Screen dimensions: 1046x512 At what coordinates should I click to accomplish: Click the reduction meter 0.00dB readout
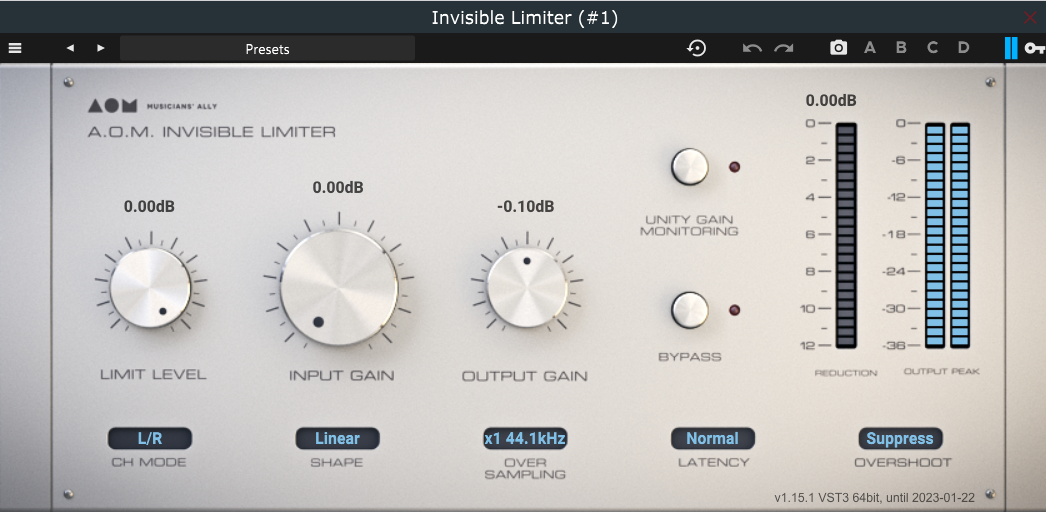tap(831, 101)
